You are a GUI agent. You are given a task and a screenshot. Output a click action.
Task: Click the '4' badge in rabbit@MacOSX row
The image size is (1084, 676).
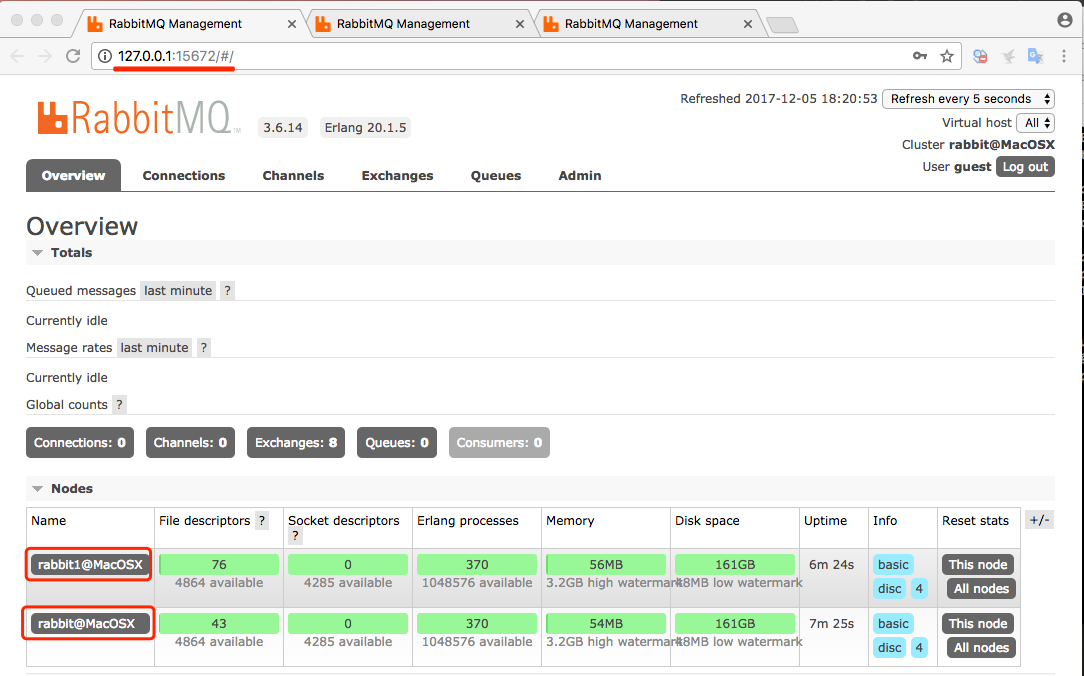[919, 648]
